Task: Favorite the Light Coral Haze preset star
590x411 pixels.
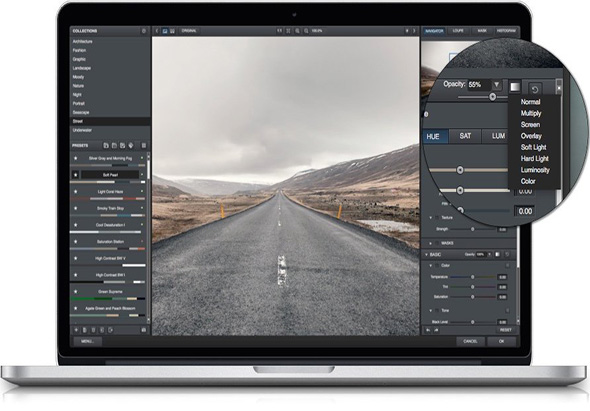Action: [76, 192]
